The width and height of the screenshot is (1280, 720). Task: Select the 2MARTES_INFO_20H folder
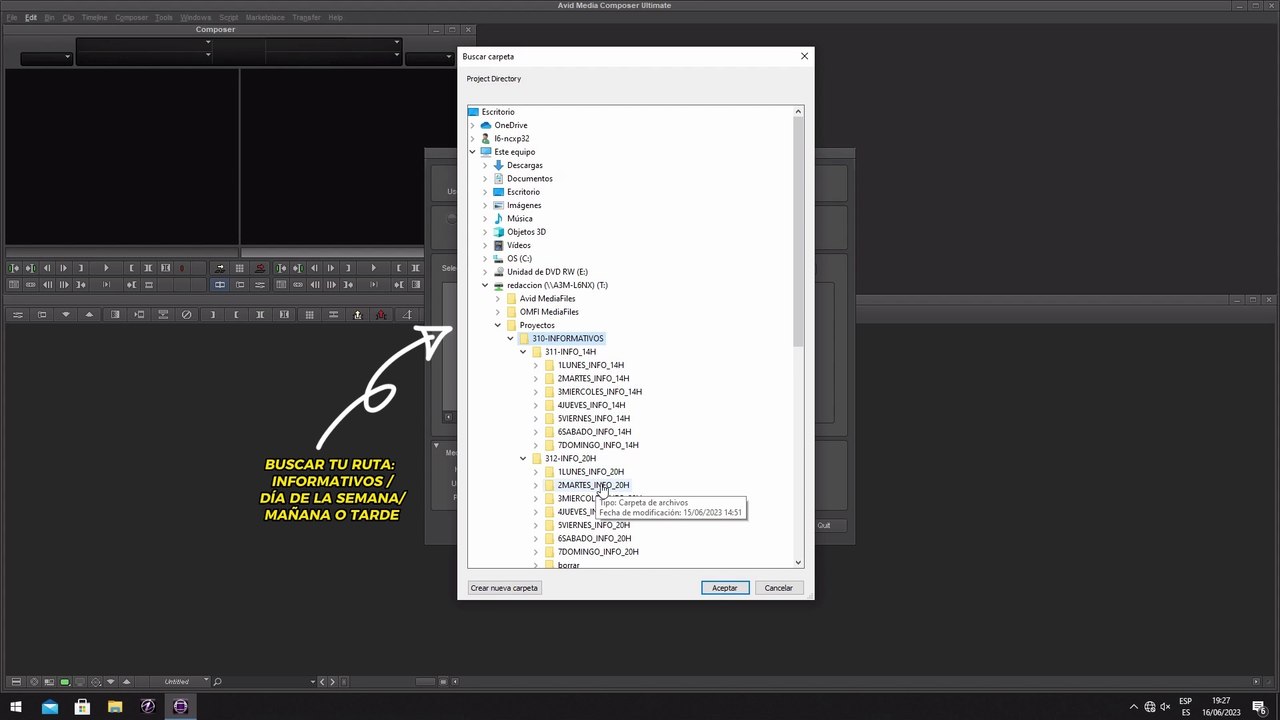point(594,485)
